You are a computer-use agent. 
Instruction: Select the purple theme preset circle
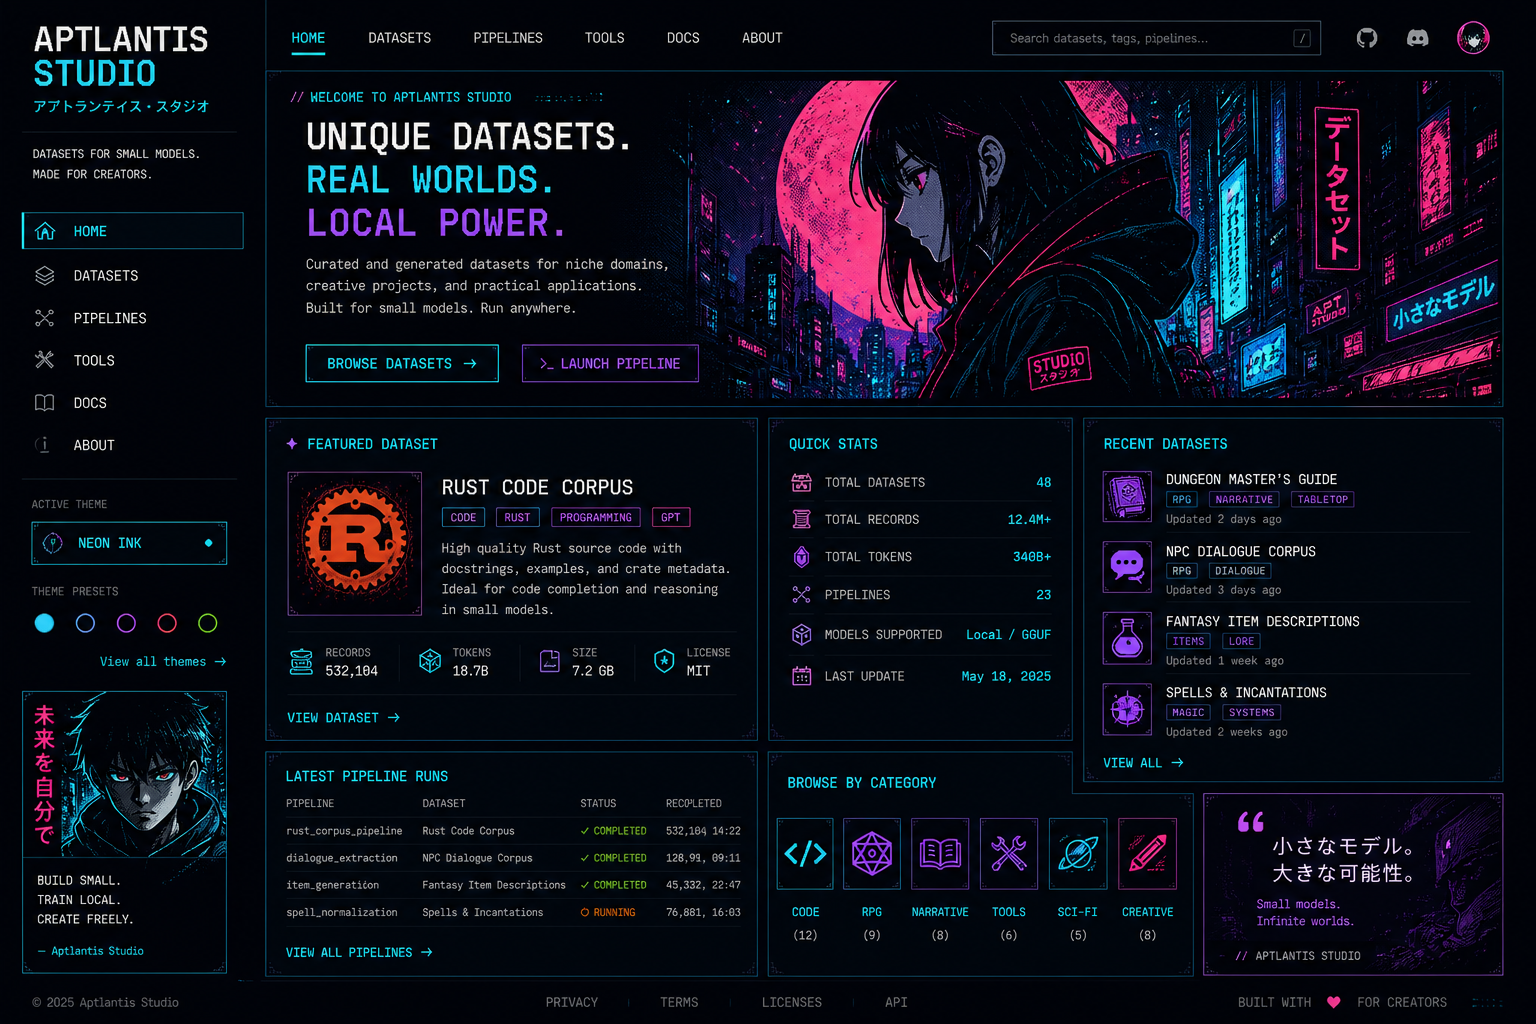click(x=126, y=623)
